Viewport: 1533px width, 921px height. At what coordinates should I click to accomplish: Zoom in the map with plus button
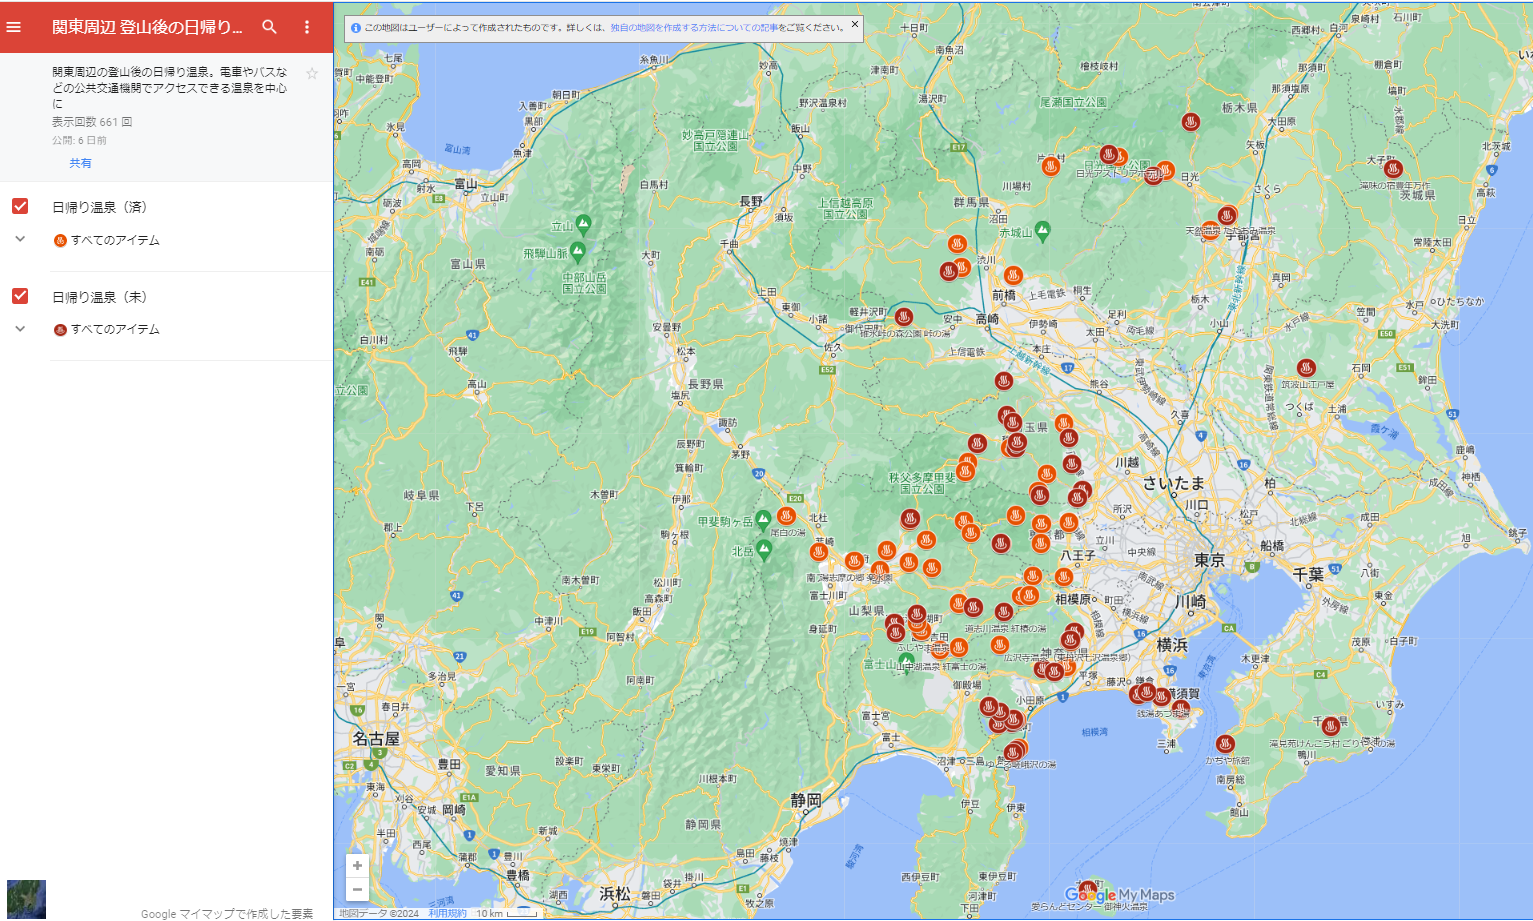point(357,866)
